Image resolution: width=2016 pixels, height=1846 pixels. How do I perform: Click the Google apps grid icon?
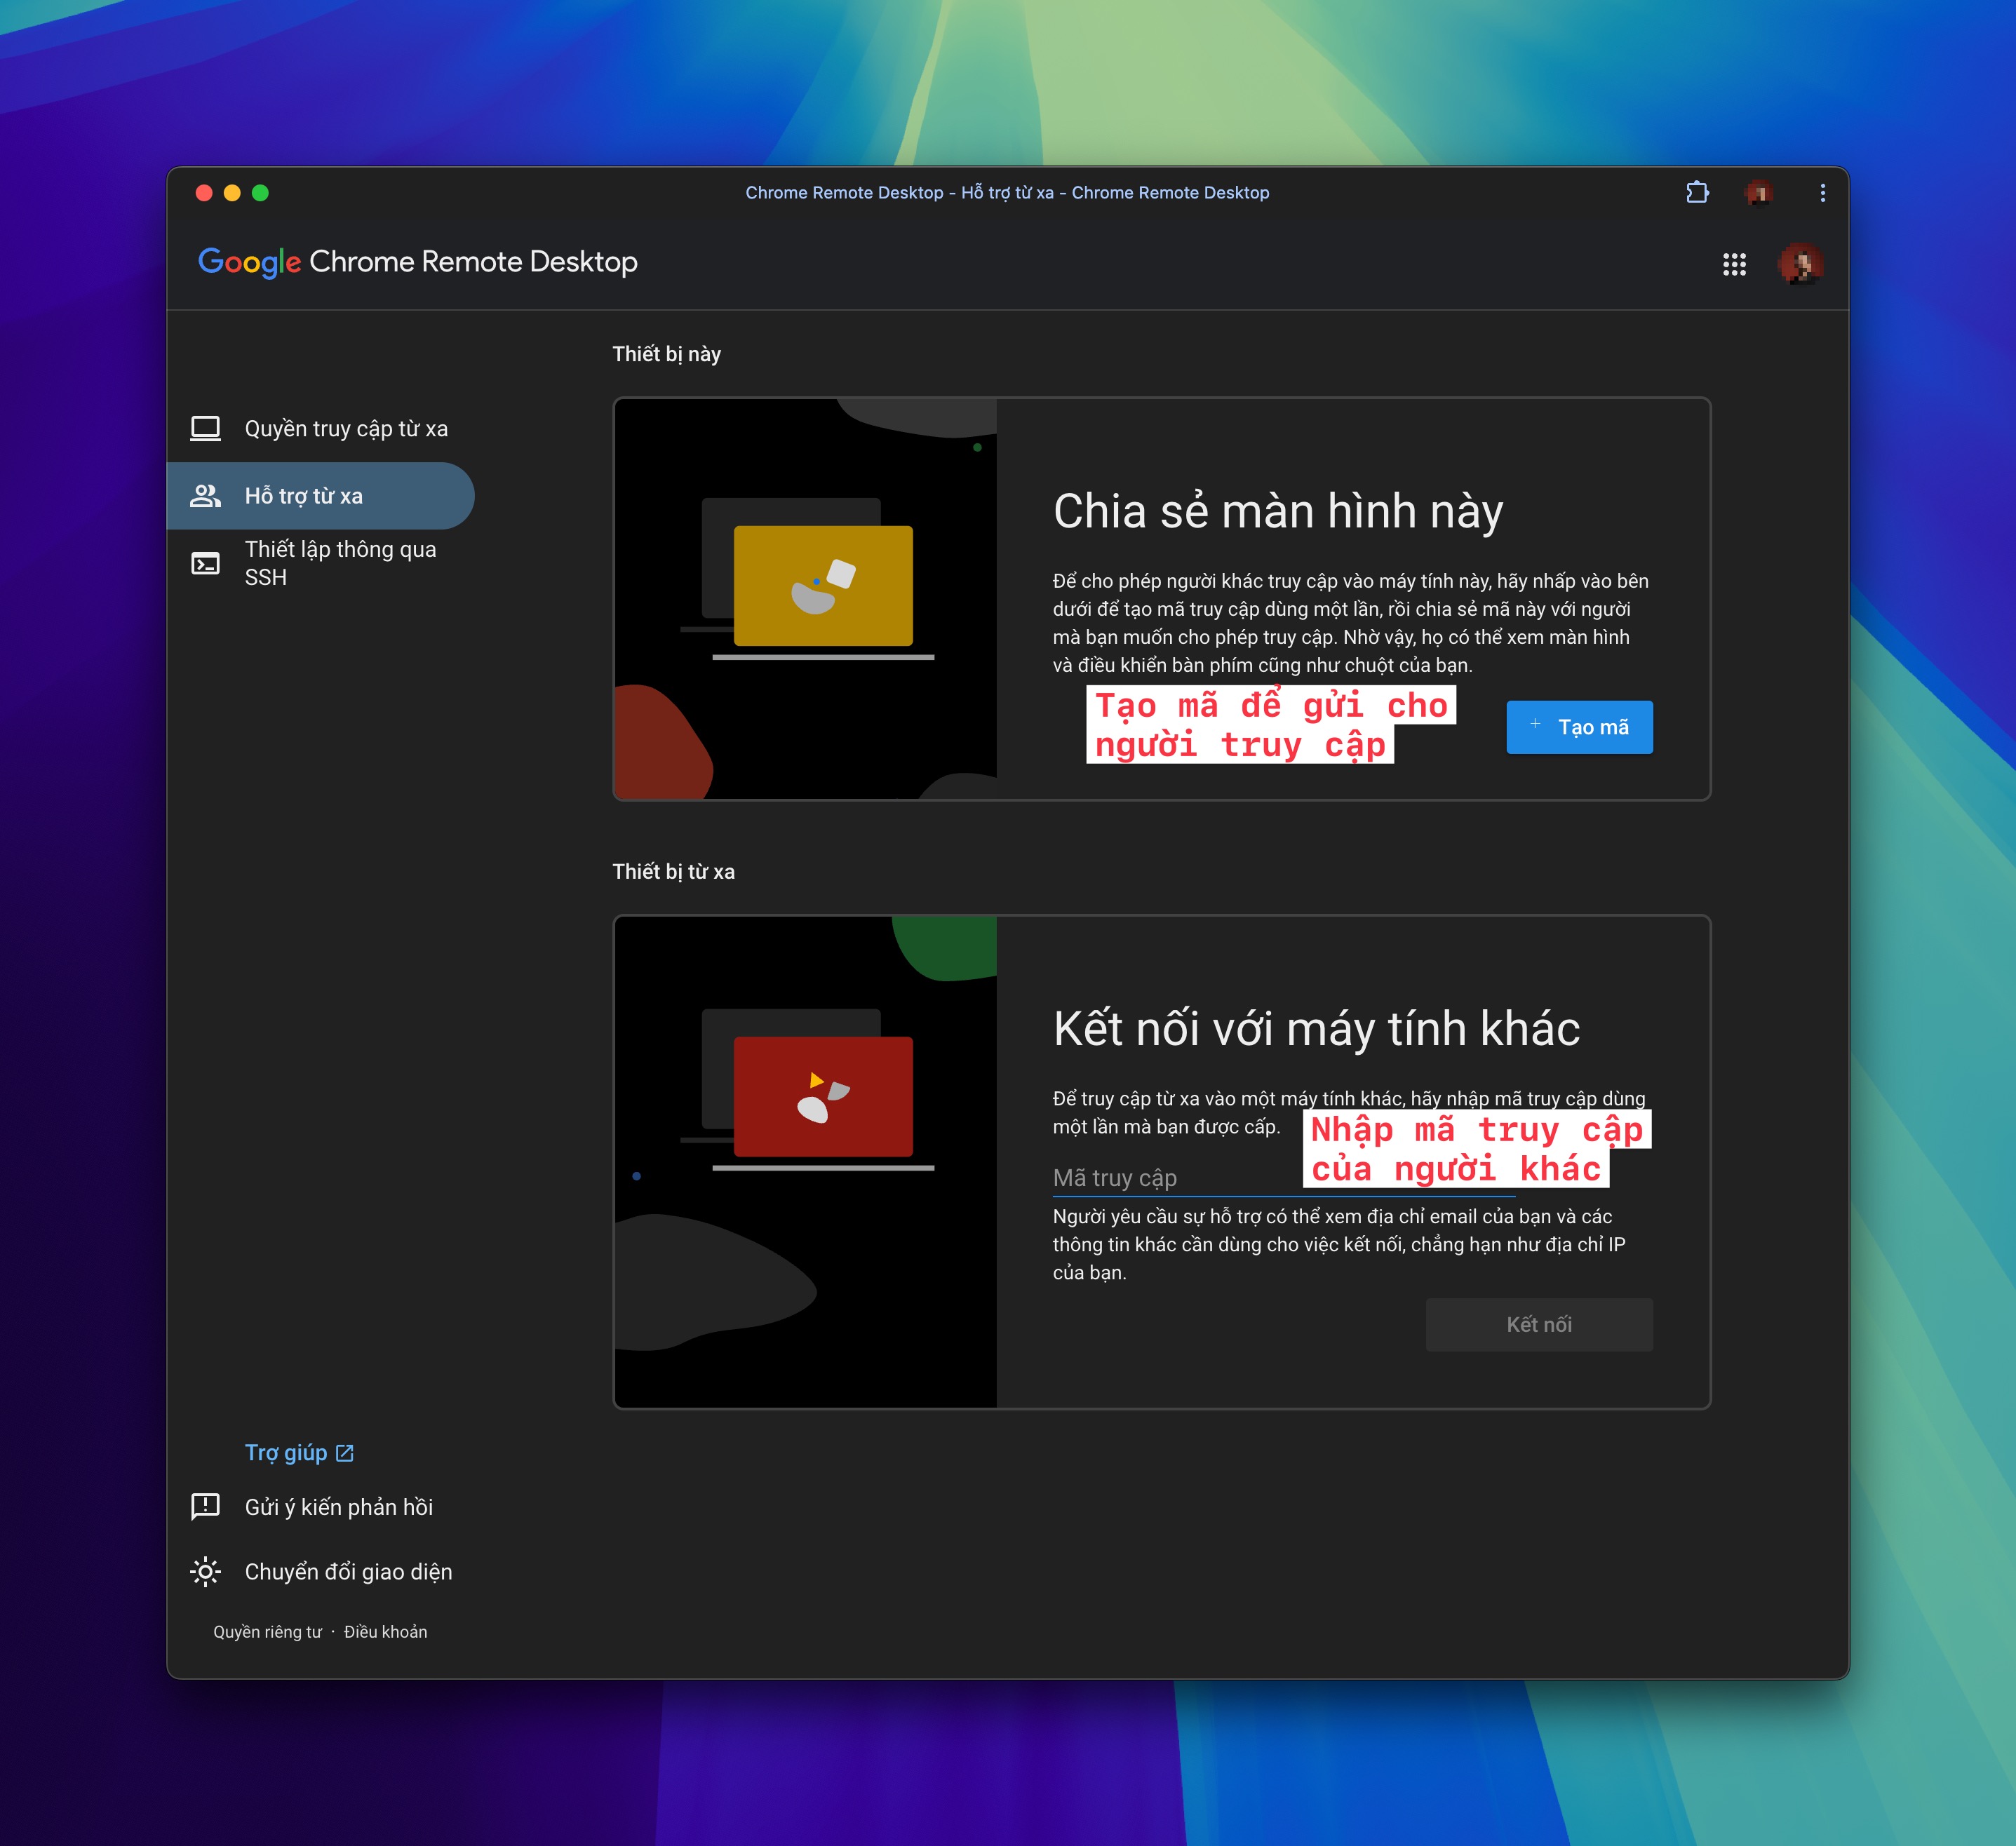coord(1734,264)
